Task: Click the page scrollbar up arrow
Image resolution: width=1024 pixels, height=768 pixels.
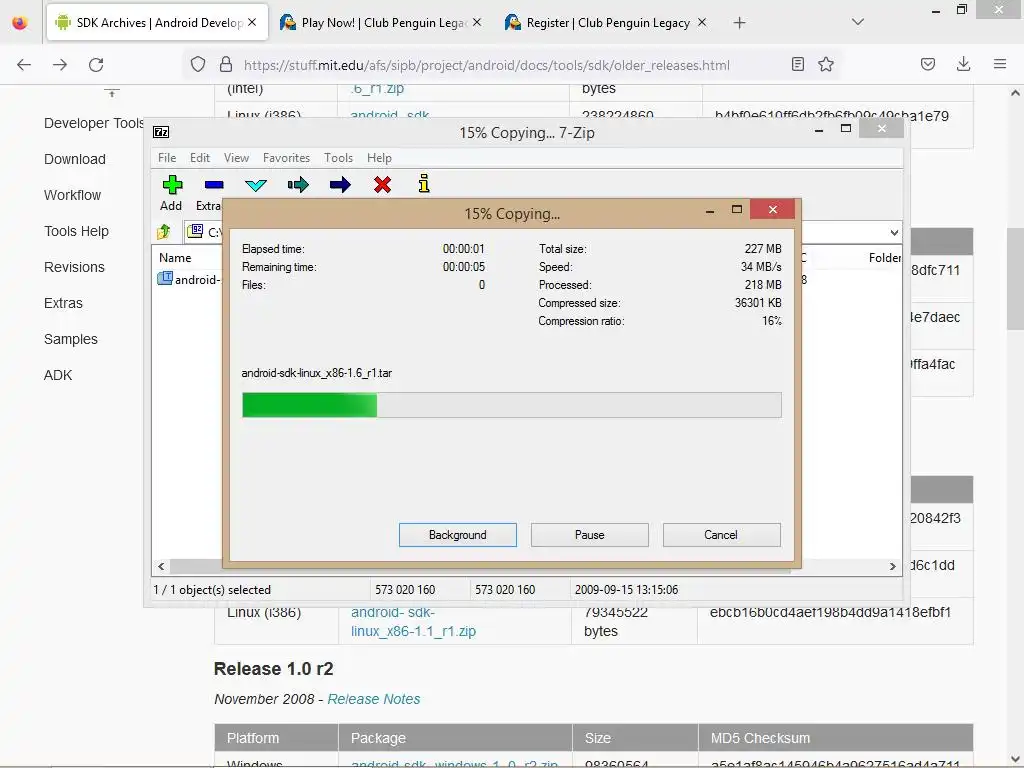Action: (1015, 93)
